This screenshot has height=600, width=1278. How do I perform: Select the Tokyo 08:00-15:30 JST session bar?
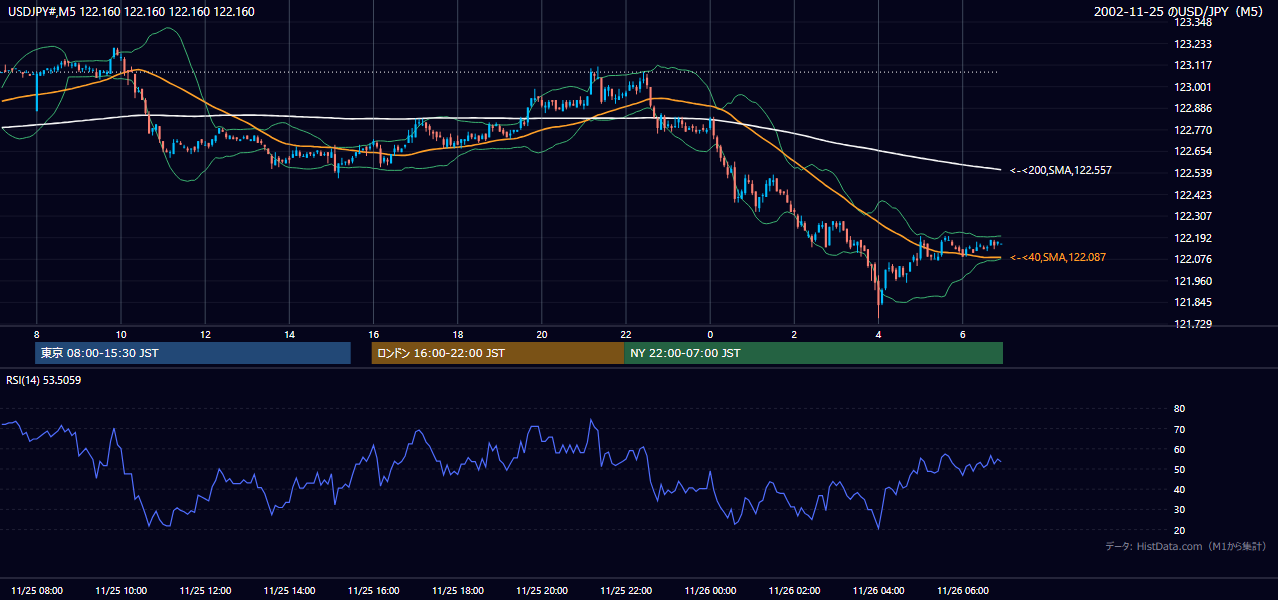193,353
